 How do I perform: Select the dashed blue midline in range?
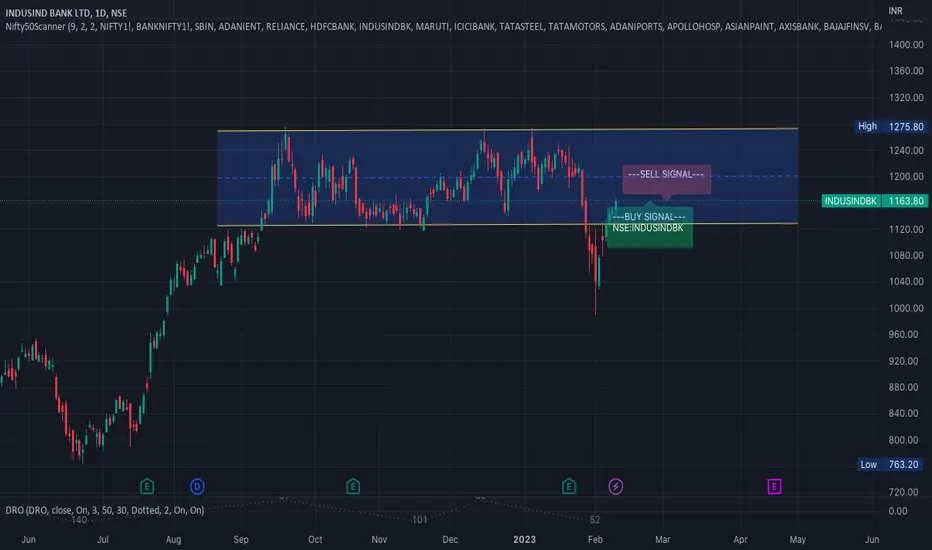click(x=507, y=177)
